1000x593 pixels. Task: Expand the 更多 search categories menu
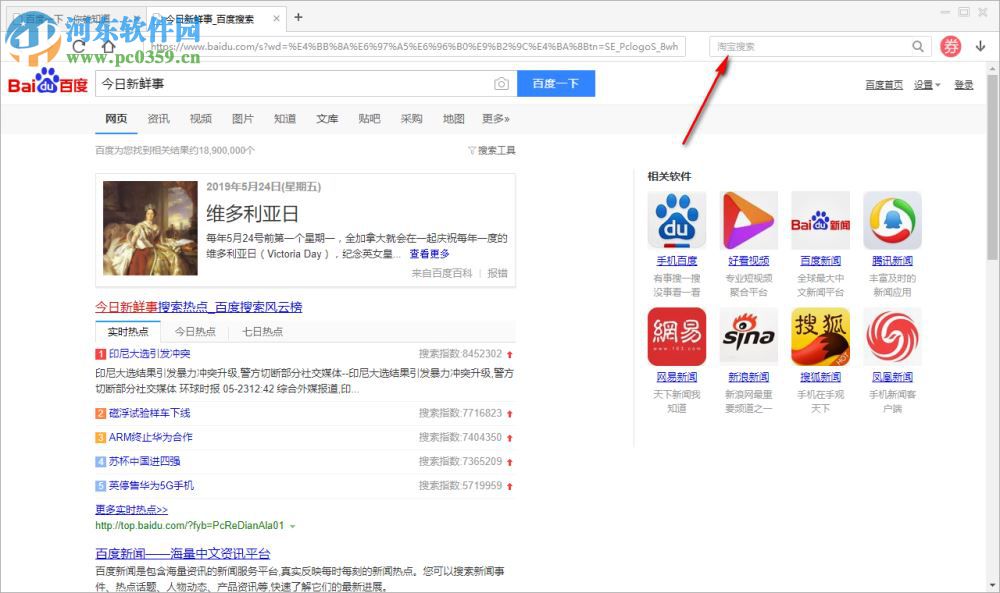493,118
